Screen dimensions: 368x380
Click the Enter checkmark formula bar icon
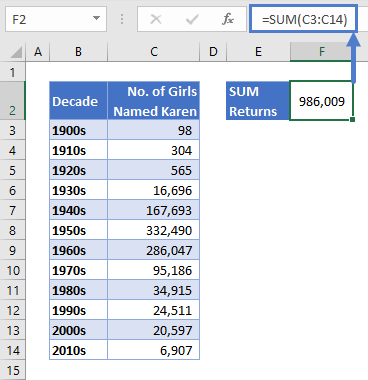tap(192, 19)
